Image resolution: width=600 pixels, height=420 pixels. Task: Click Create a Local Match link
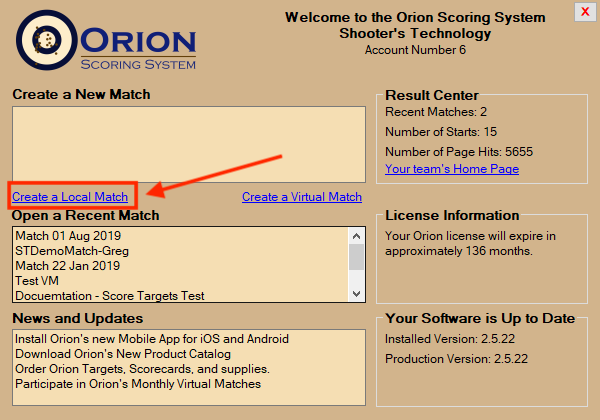(x=70, y=197)
